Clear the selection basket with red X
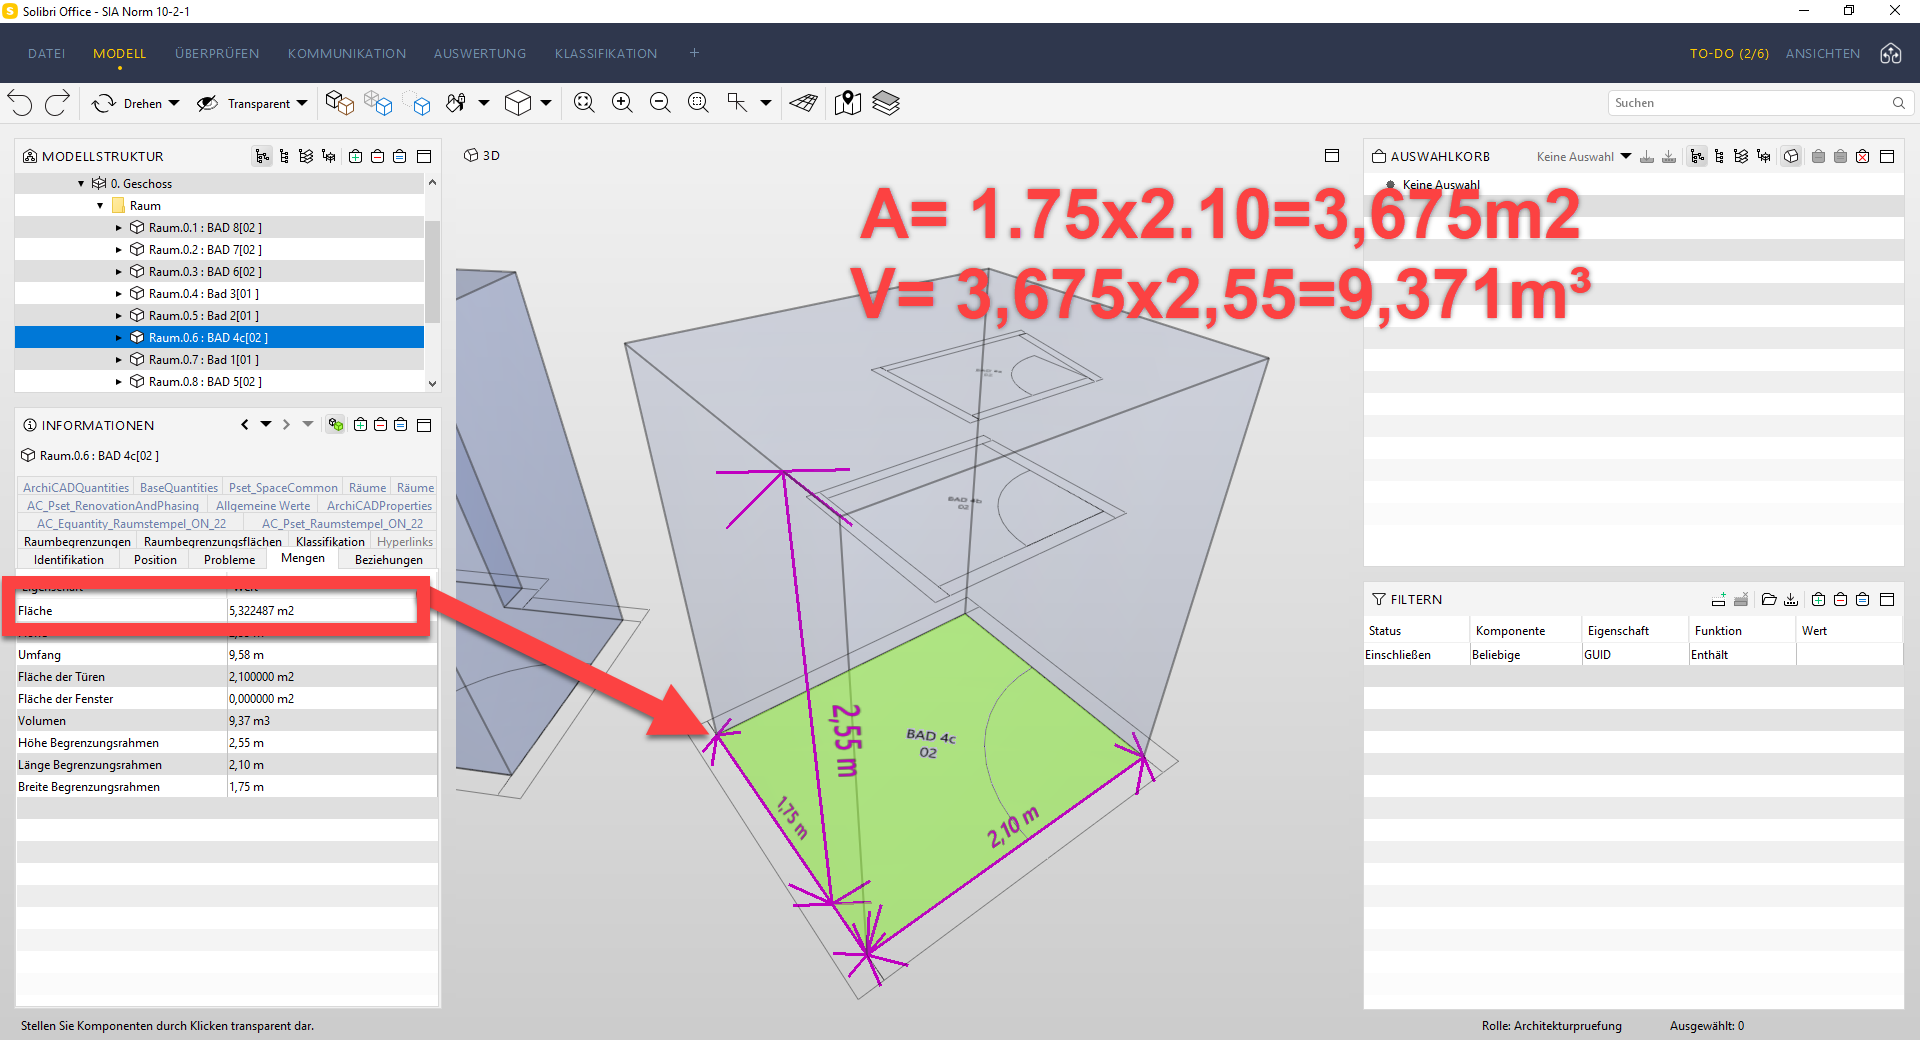Screen dimensions: 1920x1040 click(1862, 156)
